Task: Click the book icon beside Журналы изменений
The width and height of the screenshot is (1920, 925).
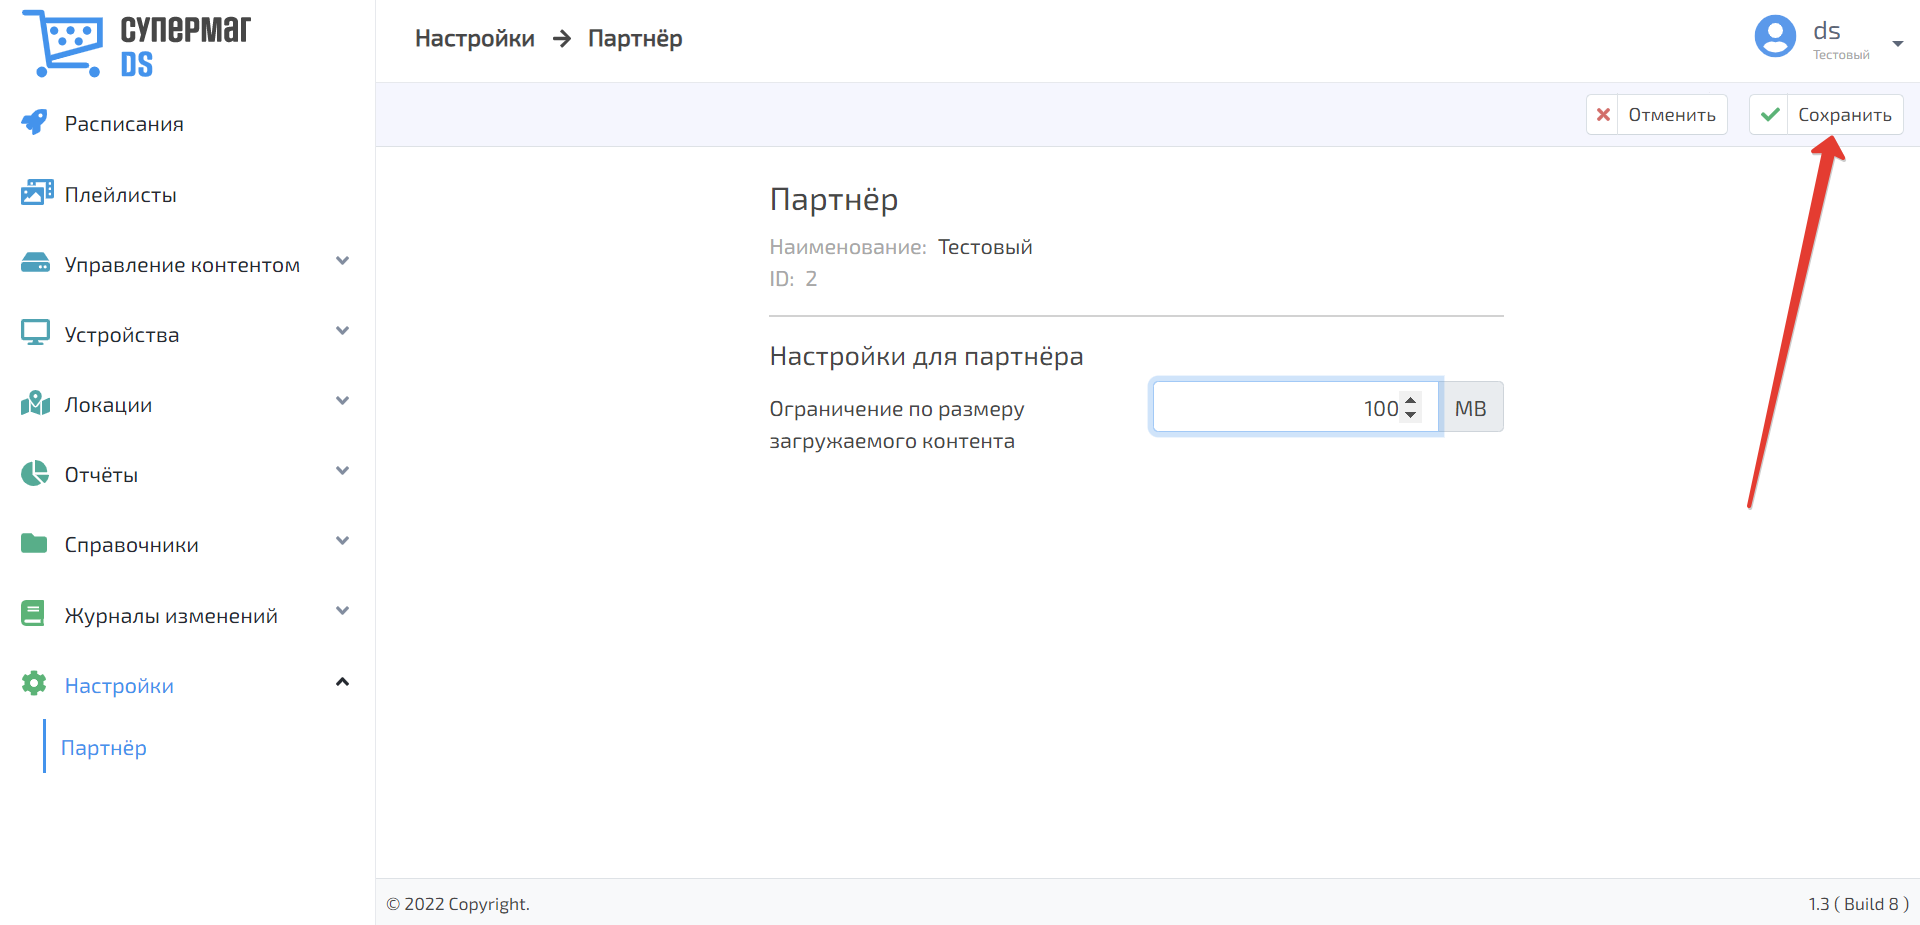Action: pyautogui.click(x=33, y=613)
